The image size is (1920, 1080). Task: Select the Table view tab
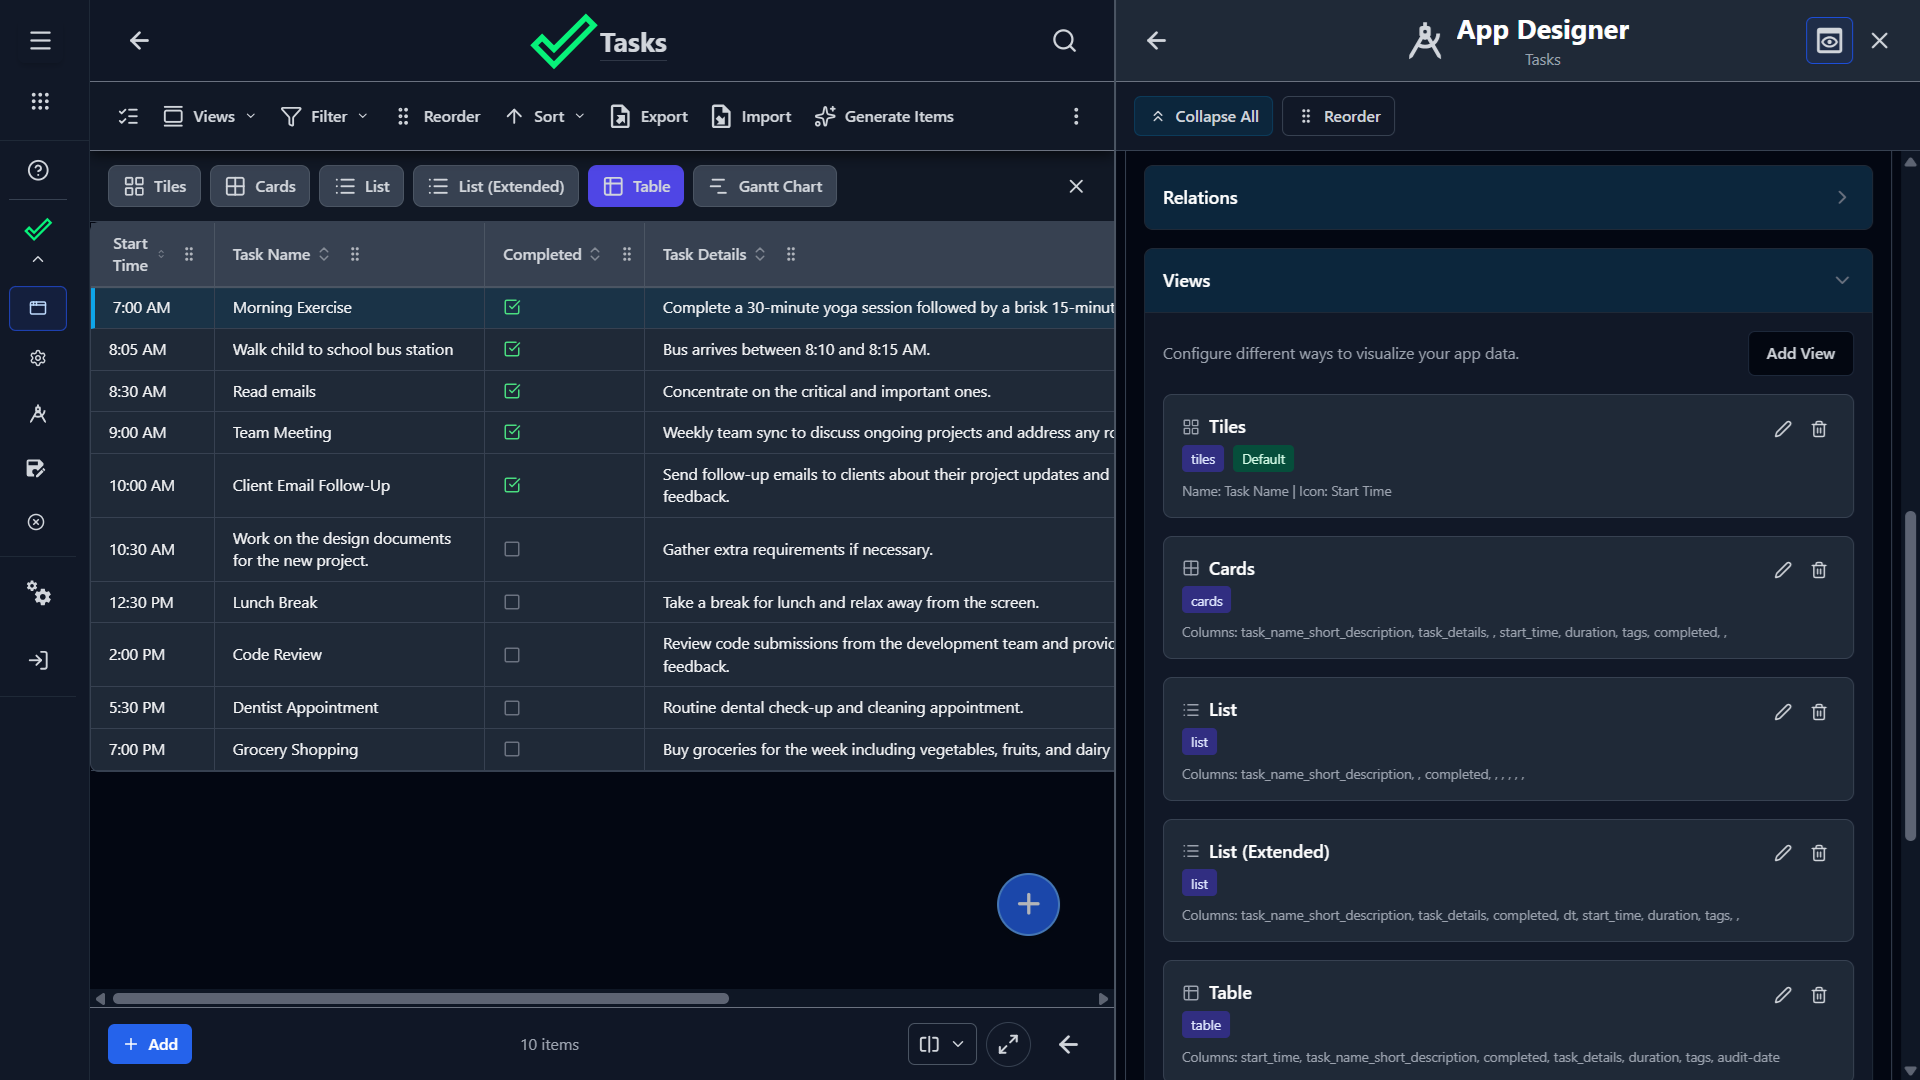pyautogui.click(x=636, y=186)
